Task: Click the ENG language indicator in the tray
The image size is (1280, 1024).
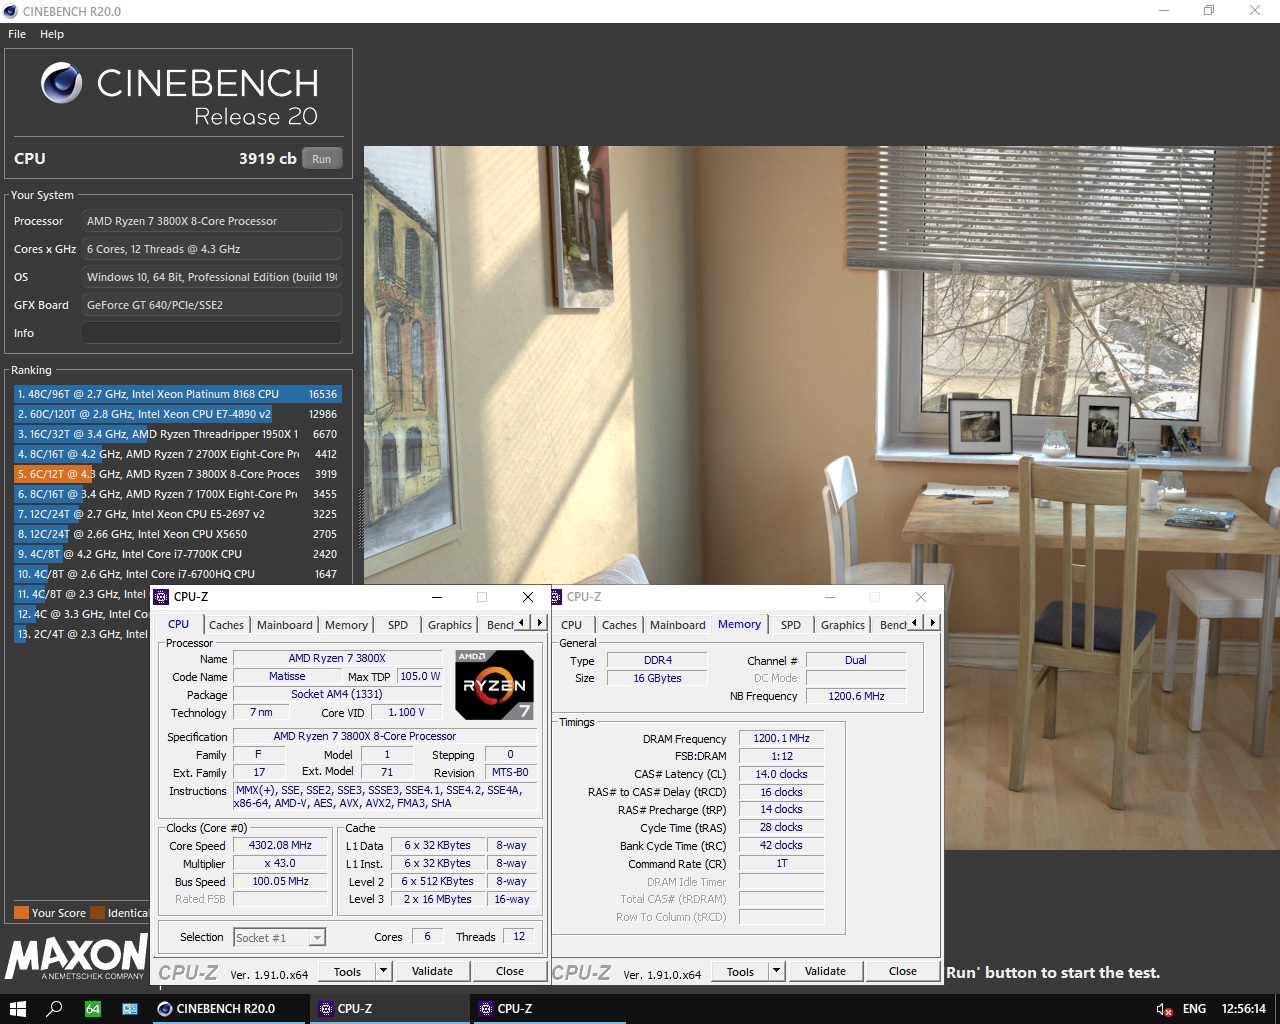Action: point(1194,1009)
